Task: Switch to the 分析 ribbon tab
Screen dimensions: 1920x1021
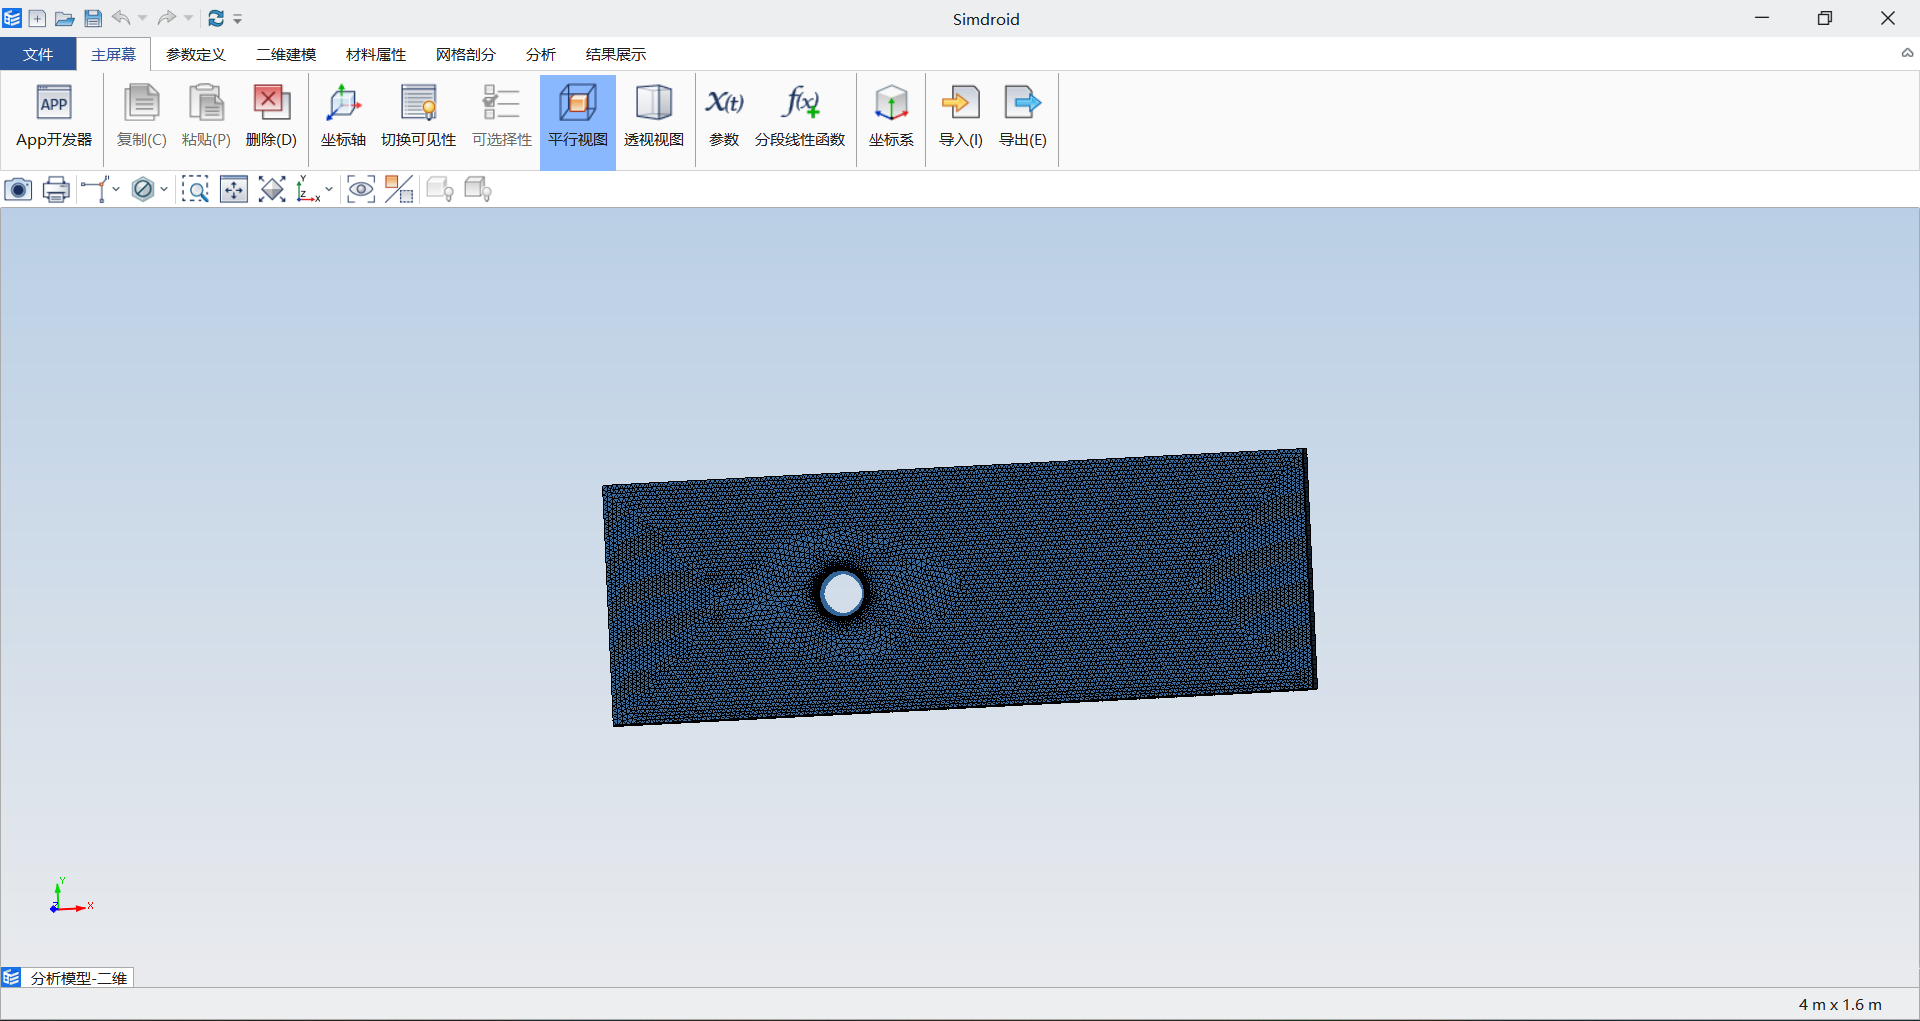Action: pos(541,54)
